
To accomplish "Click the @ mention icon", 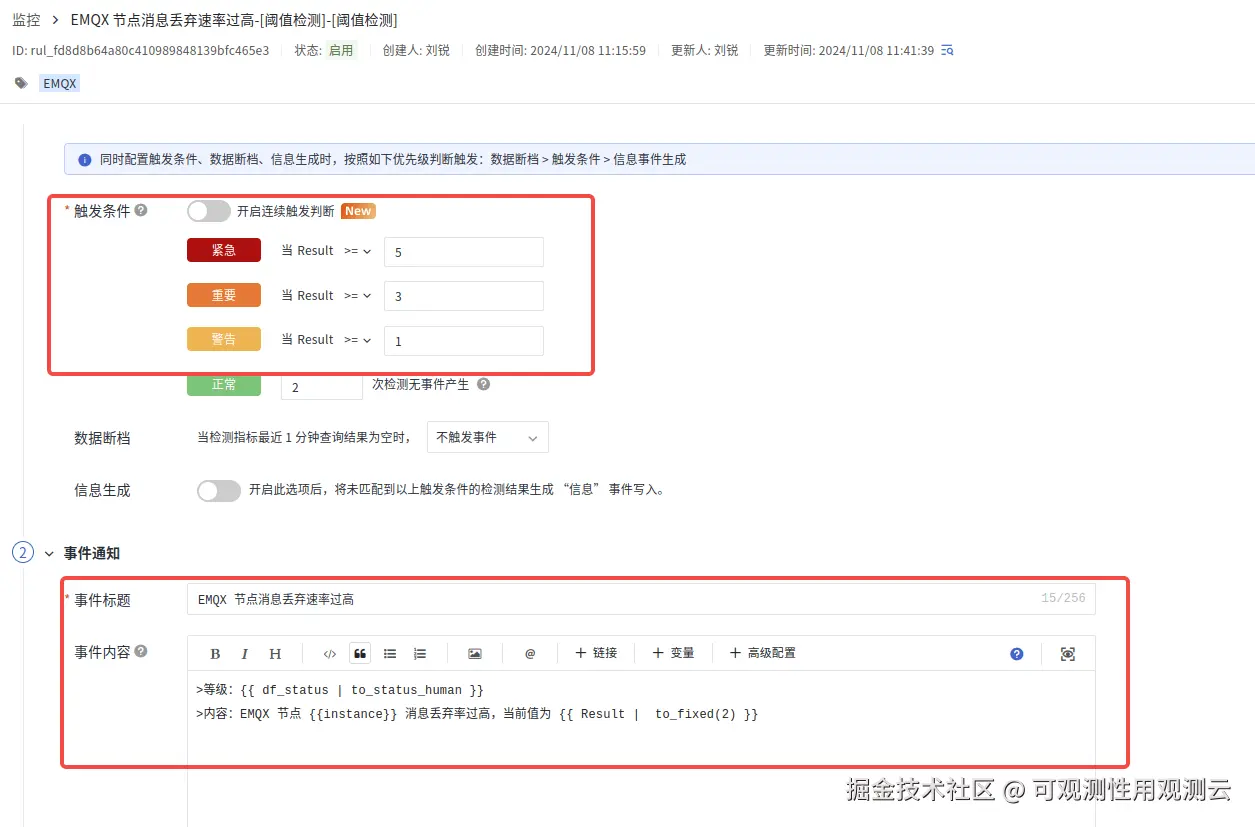I will [x=530, y=654].
